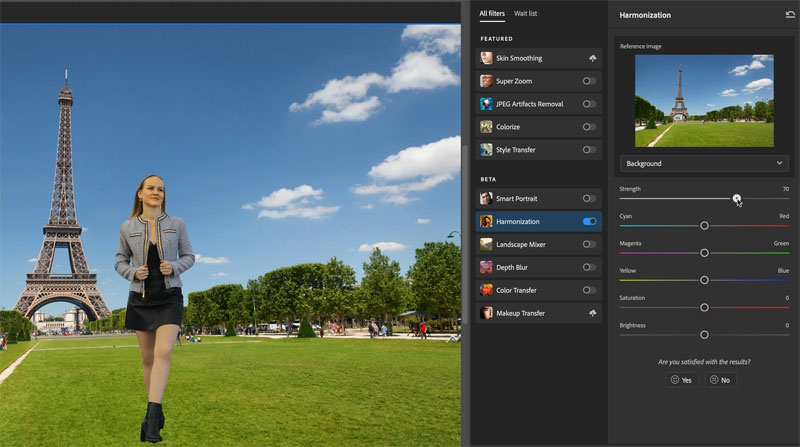
Task: Click the Super Zoom filter thumbnail icon
Action: 486,81
